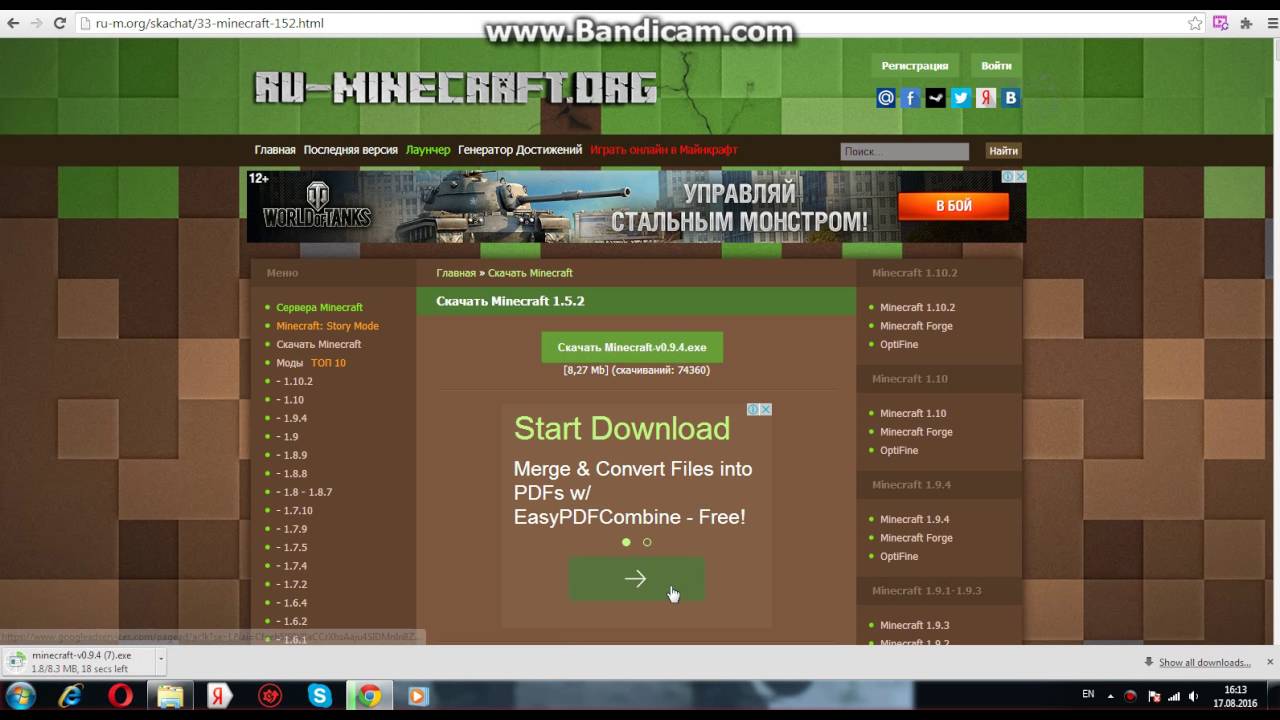Select version 1.8.9 in left menu
Screen dimensions: 1280x720
pos(291,455)
